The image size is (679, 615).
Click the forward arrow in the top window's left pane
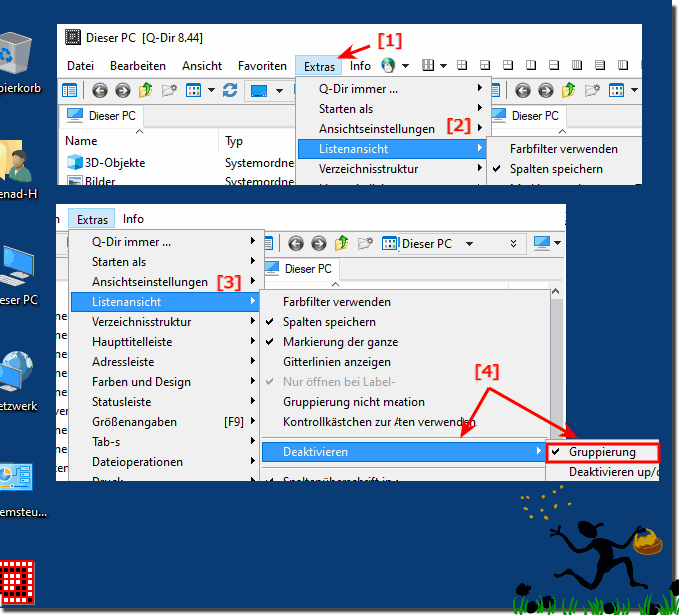click(123, 91)
